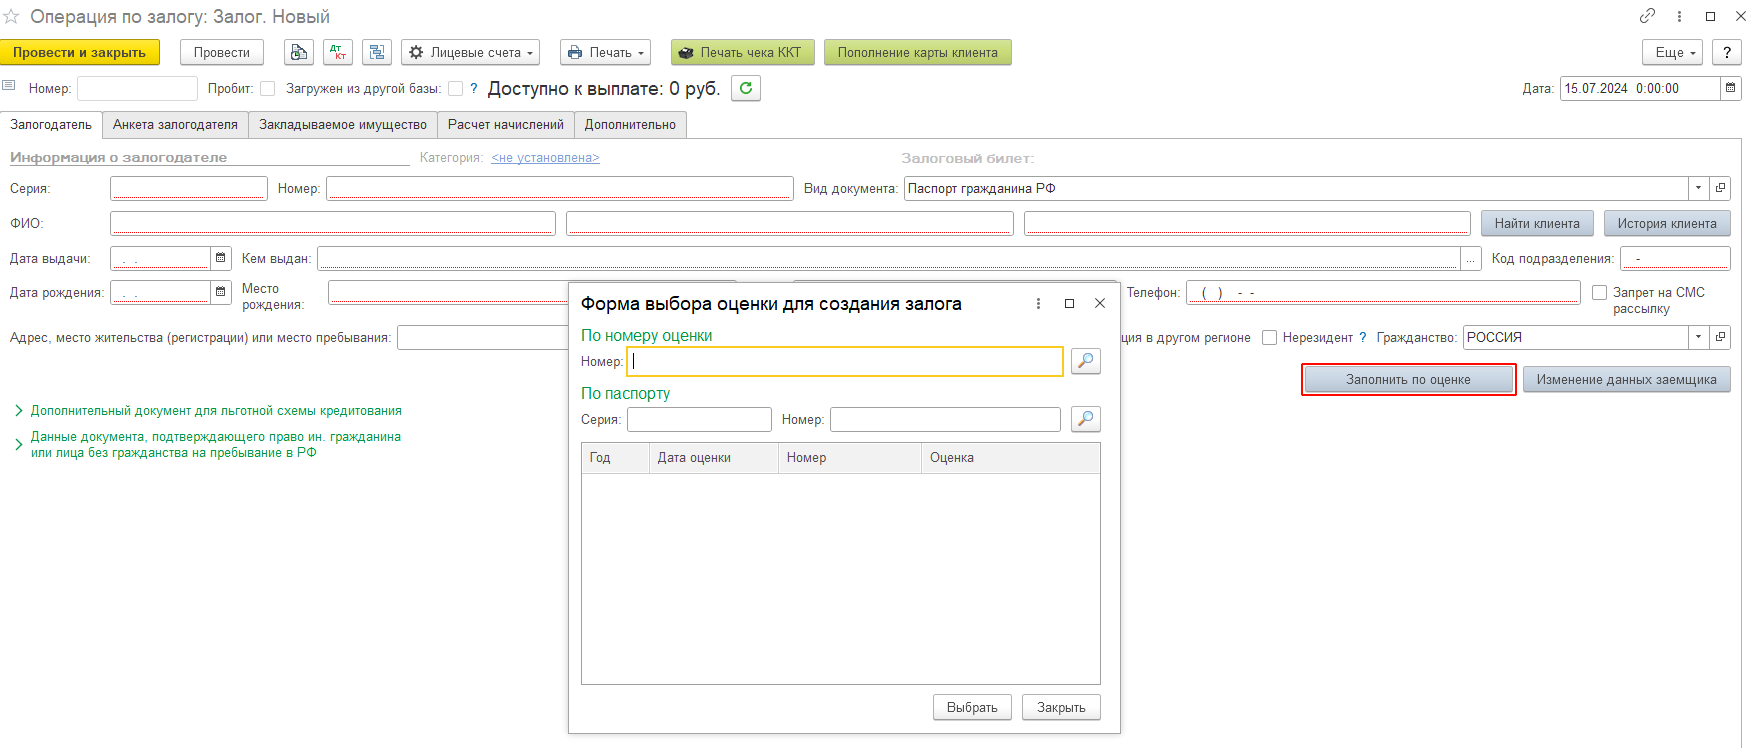Sort by Дата оценки column header

click(713, 457)
